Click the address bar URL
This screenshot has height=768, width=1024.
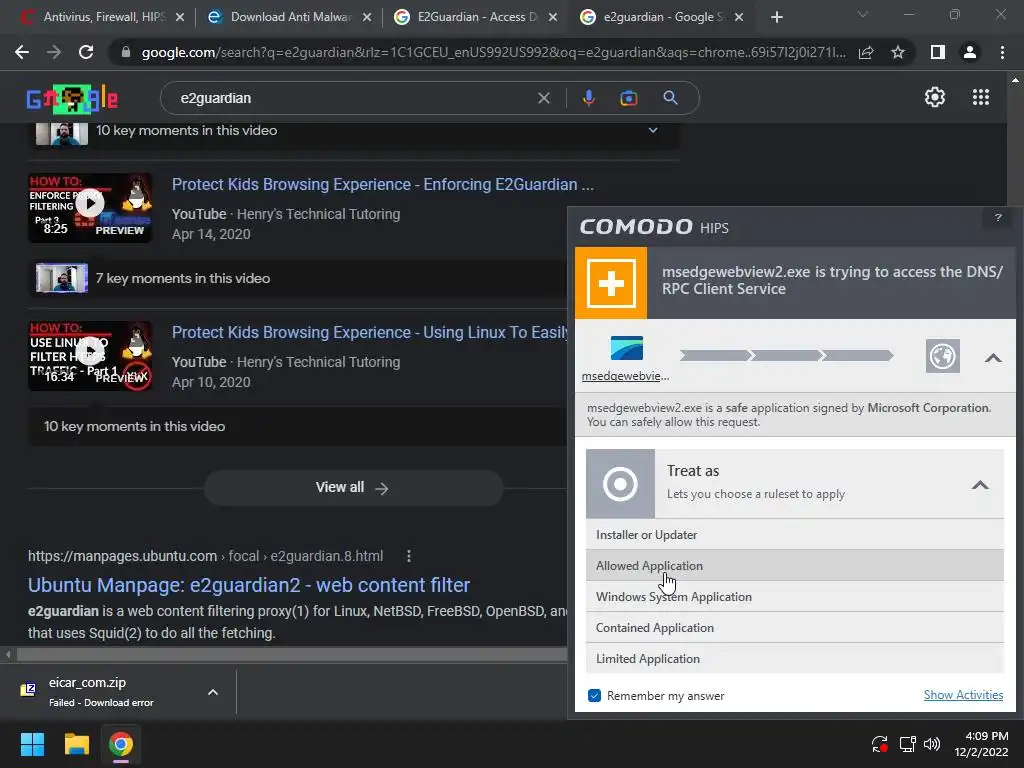[x=493, y=52]
